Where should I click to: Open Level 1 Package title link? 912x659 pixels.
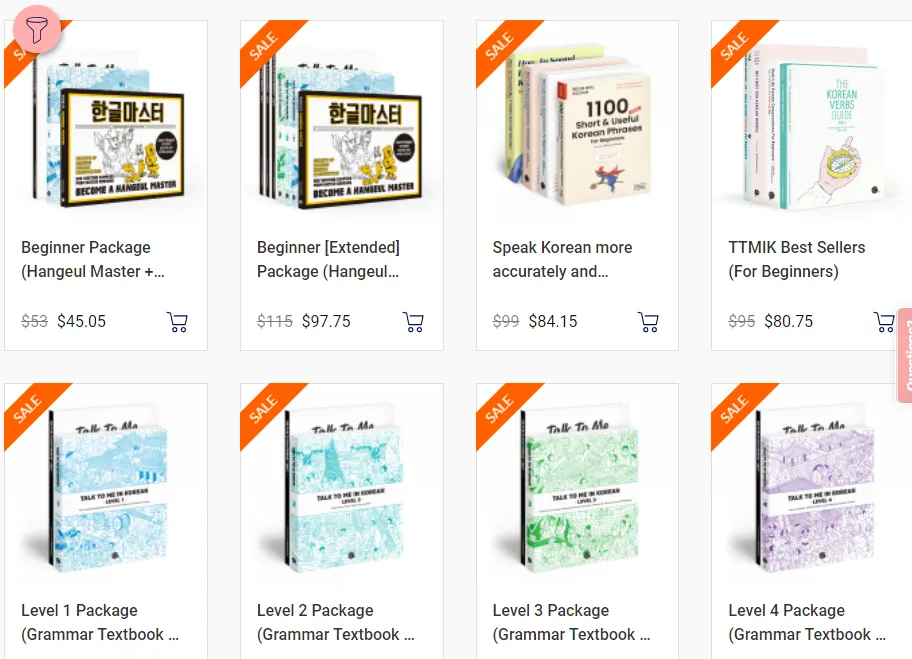tap(100, 622)
